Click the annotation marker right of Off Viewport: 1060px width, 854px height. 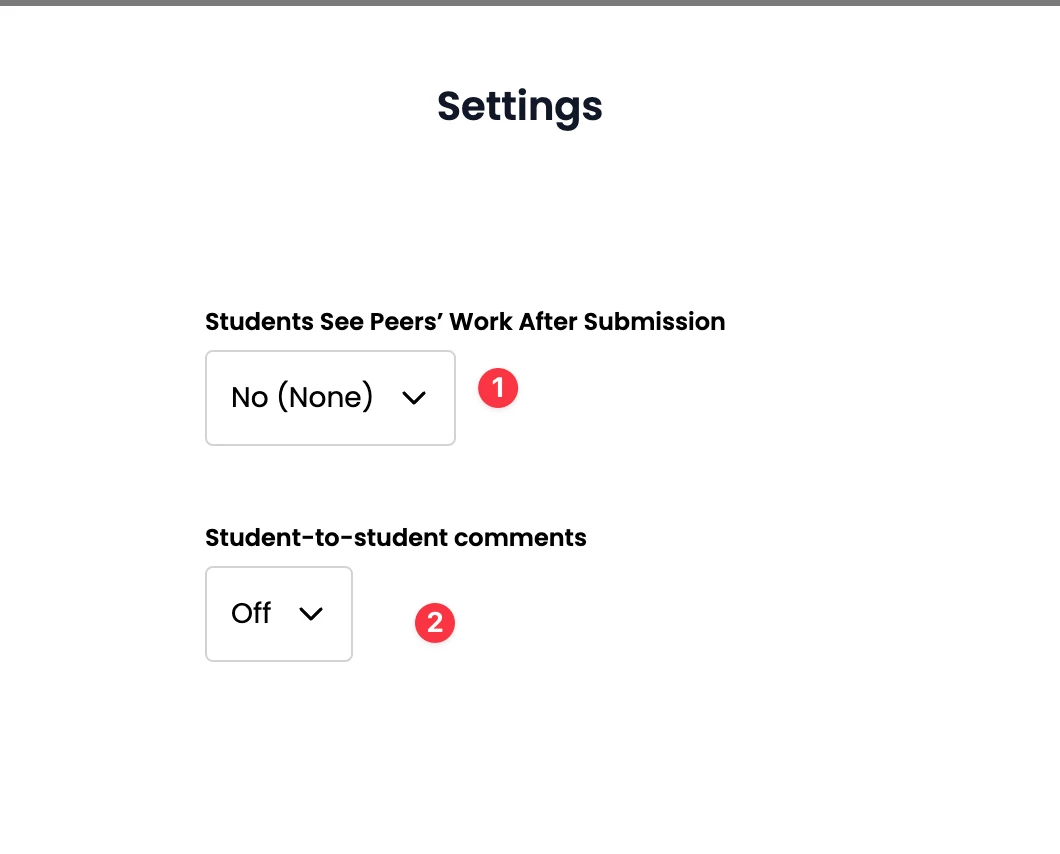tap(435, 623)
